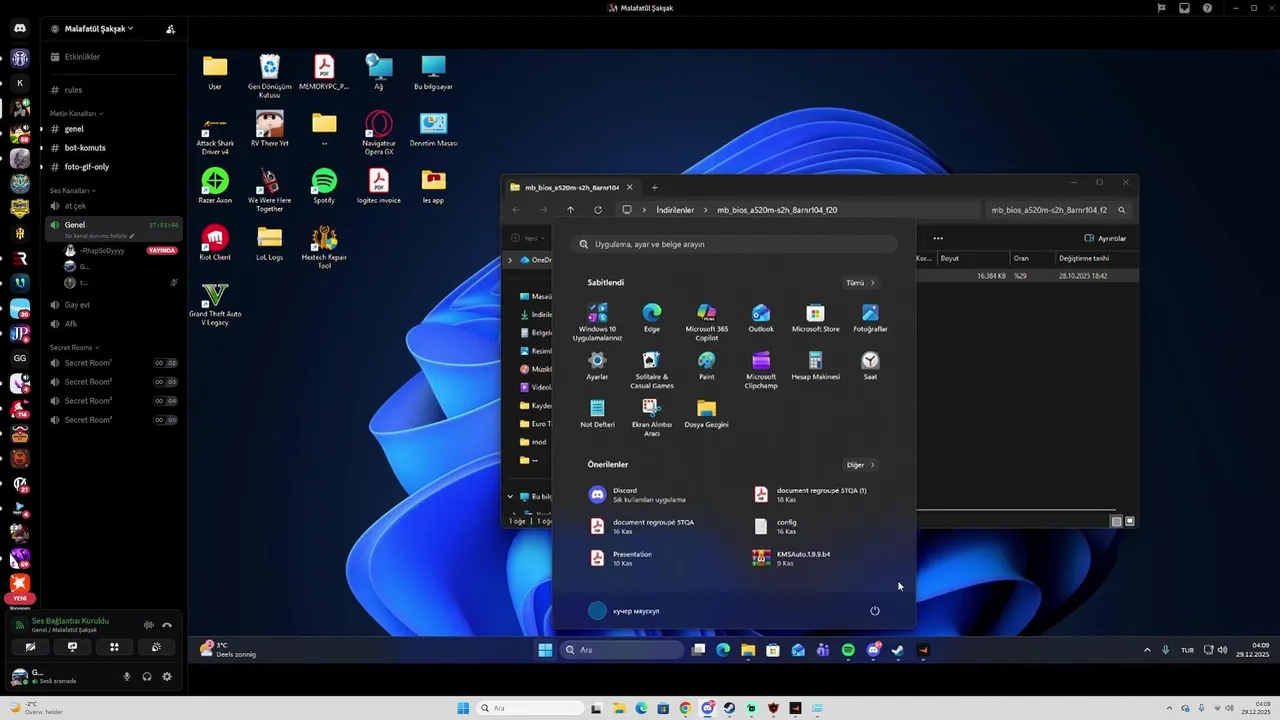Open Malafatül Şakşak server dropdown menu
This screenshot has width=1280, height=720.
99,29
